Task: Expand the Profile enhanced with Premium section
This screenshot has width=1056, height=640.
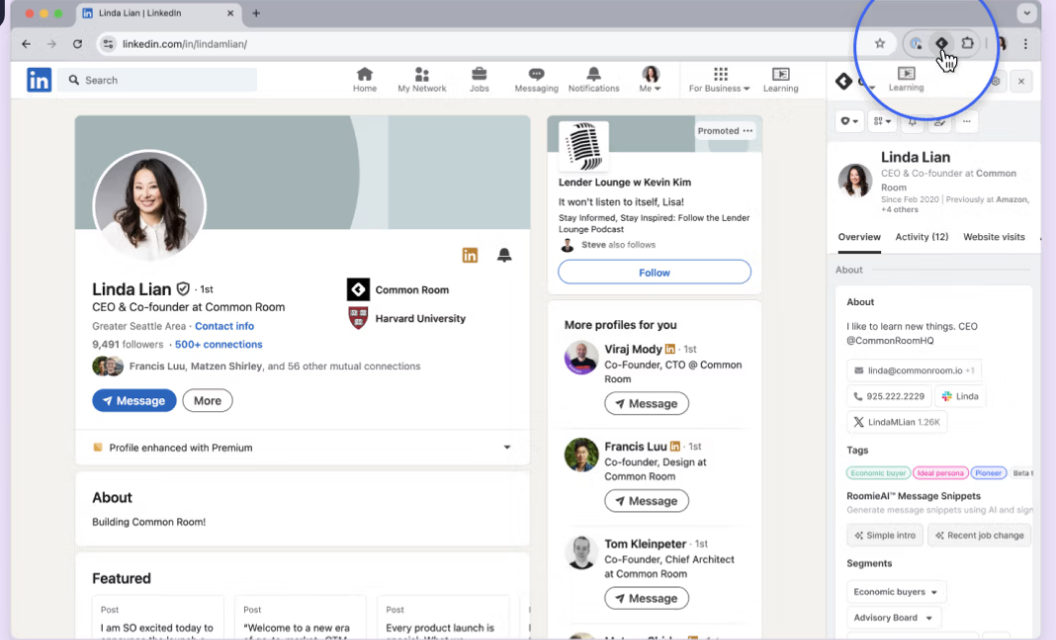Action: (506, 448)
